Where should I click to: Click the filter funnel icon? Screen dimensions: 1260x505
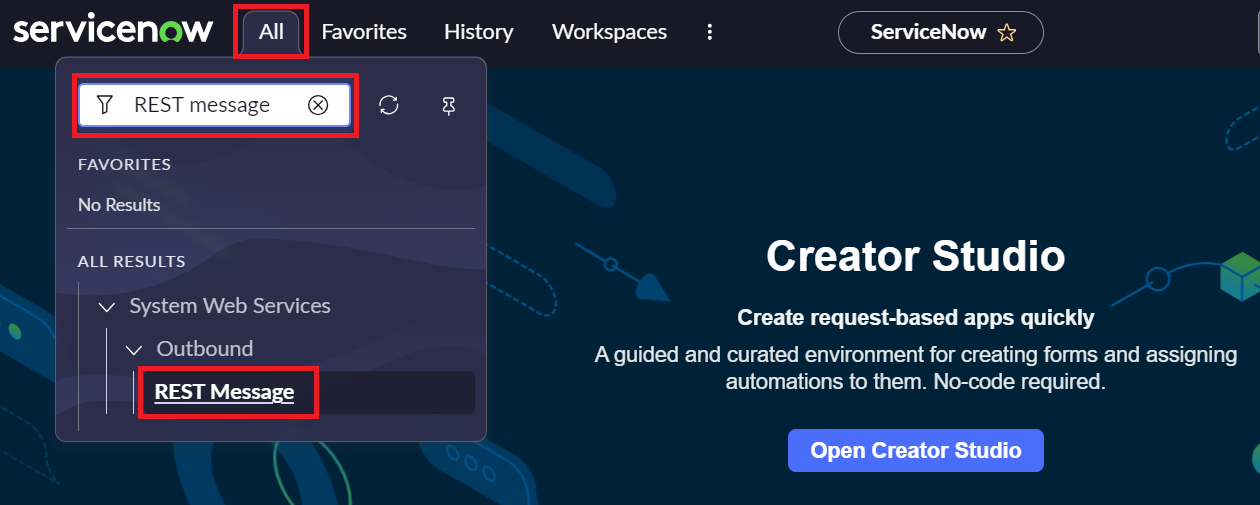click(104, 105)
